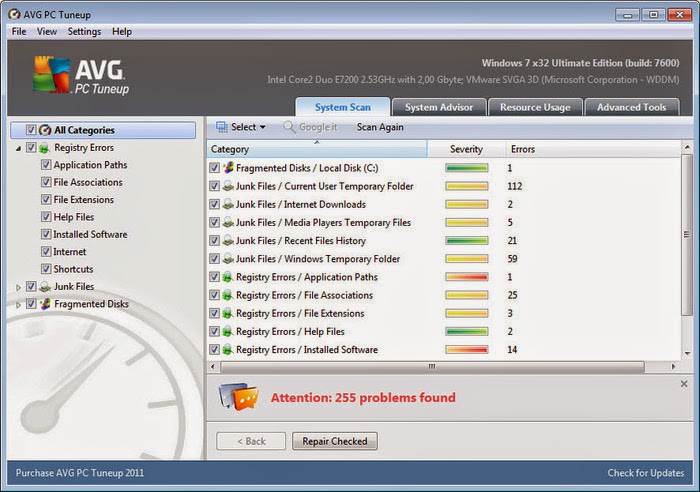
Task: Collapse the Registry Errors tree node
Action: 18,148
